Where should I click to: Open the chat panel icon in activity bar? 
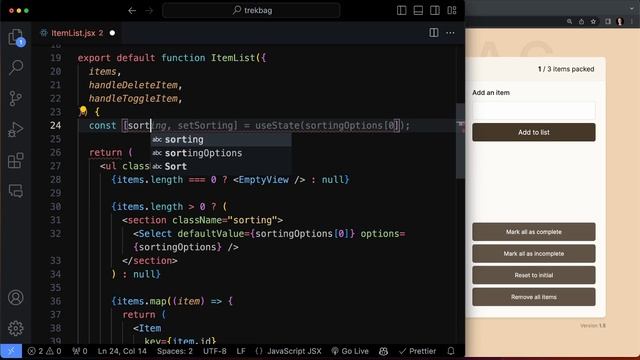pos(16,191)
